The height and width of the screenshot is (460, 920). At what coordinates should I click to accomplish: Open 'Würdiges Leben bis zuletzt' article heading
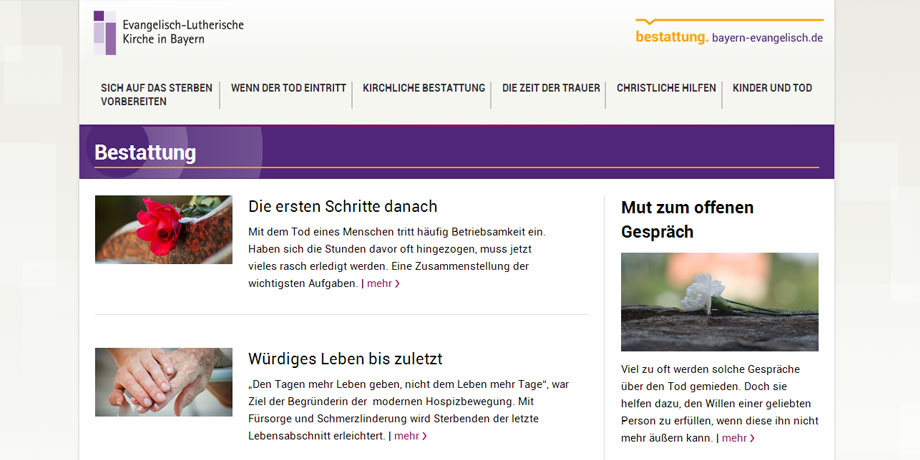pos(345,358)
